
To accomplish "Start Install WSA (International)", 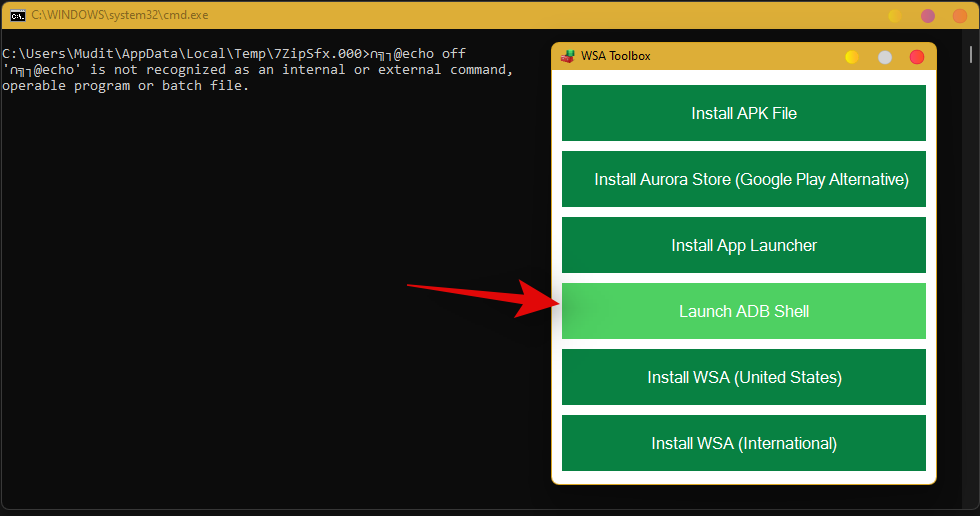I will [x=744, y=444].
